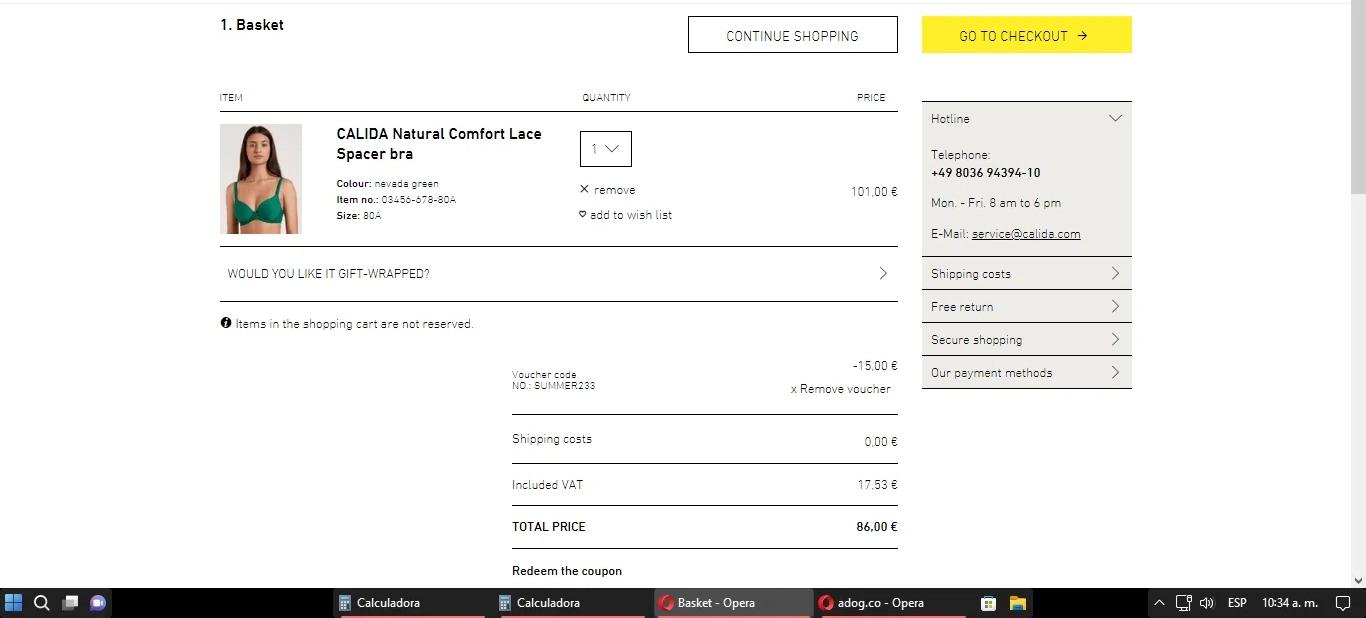Open network status tray icon
This screenshot has height=618, width=1366.
pyautogui.click(x=1183, y=603)
